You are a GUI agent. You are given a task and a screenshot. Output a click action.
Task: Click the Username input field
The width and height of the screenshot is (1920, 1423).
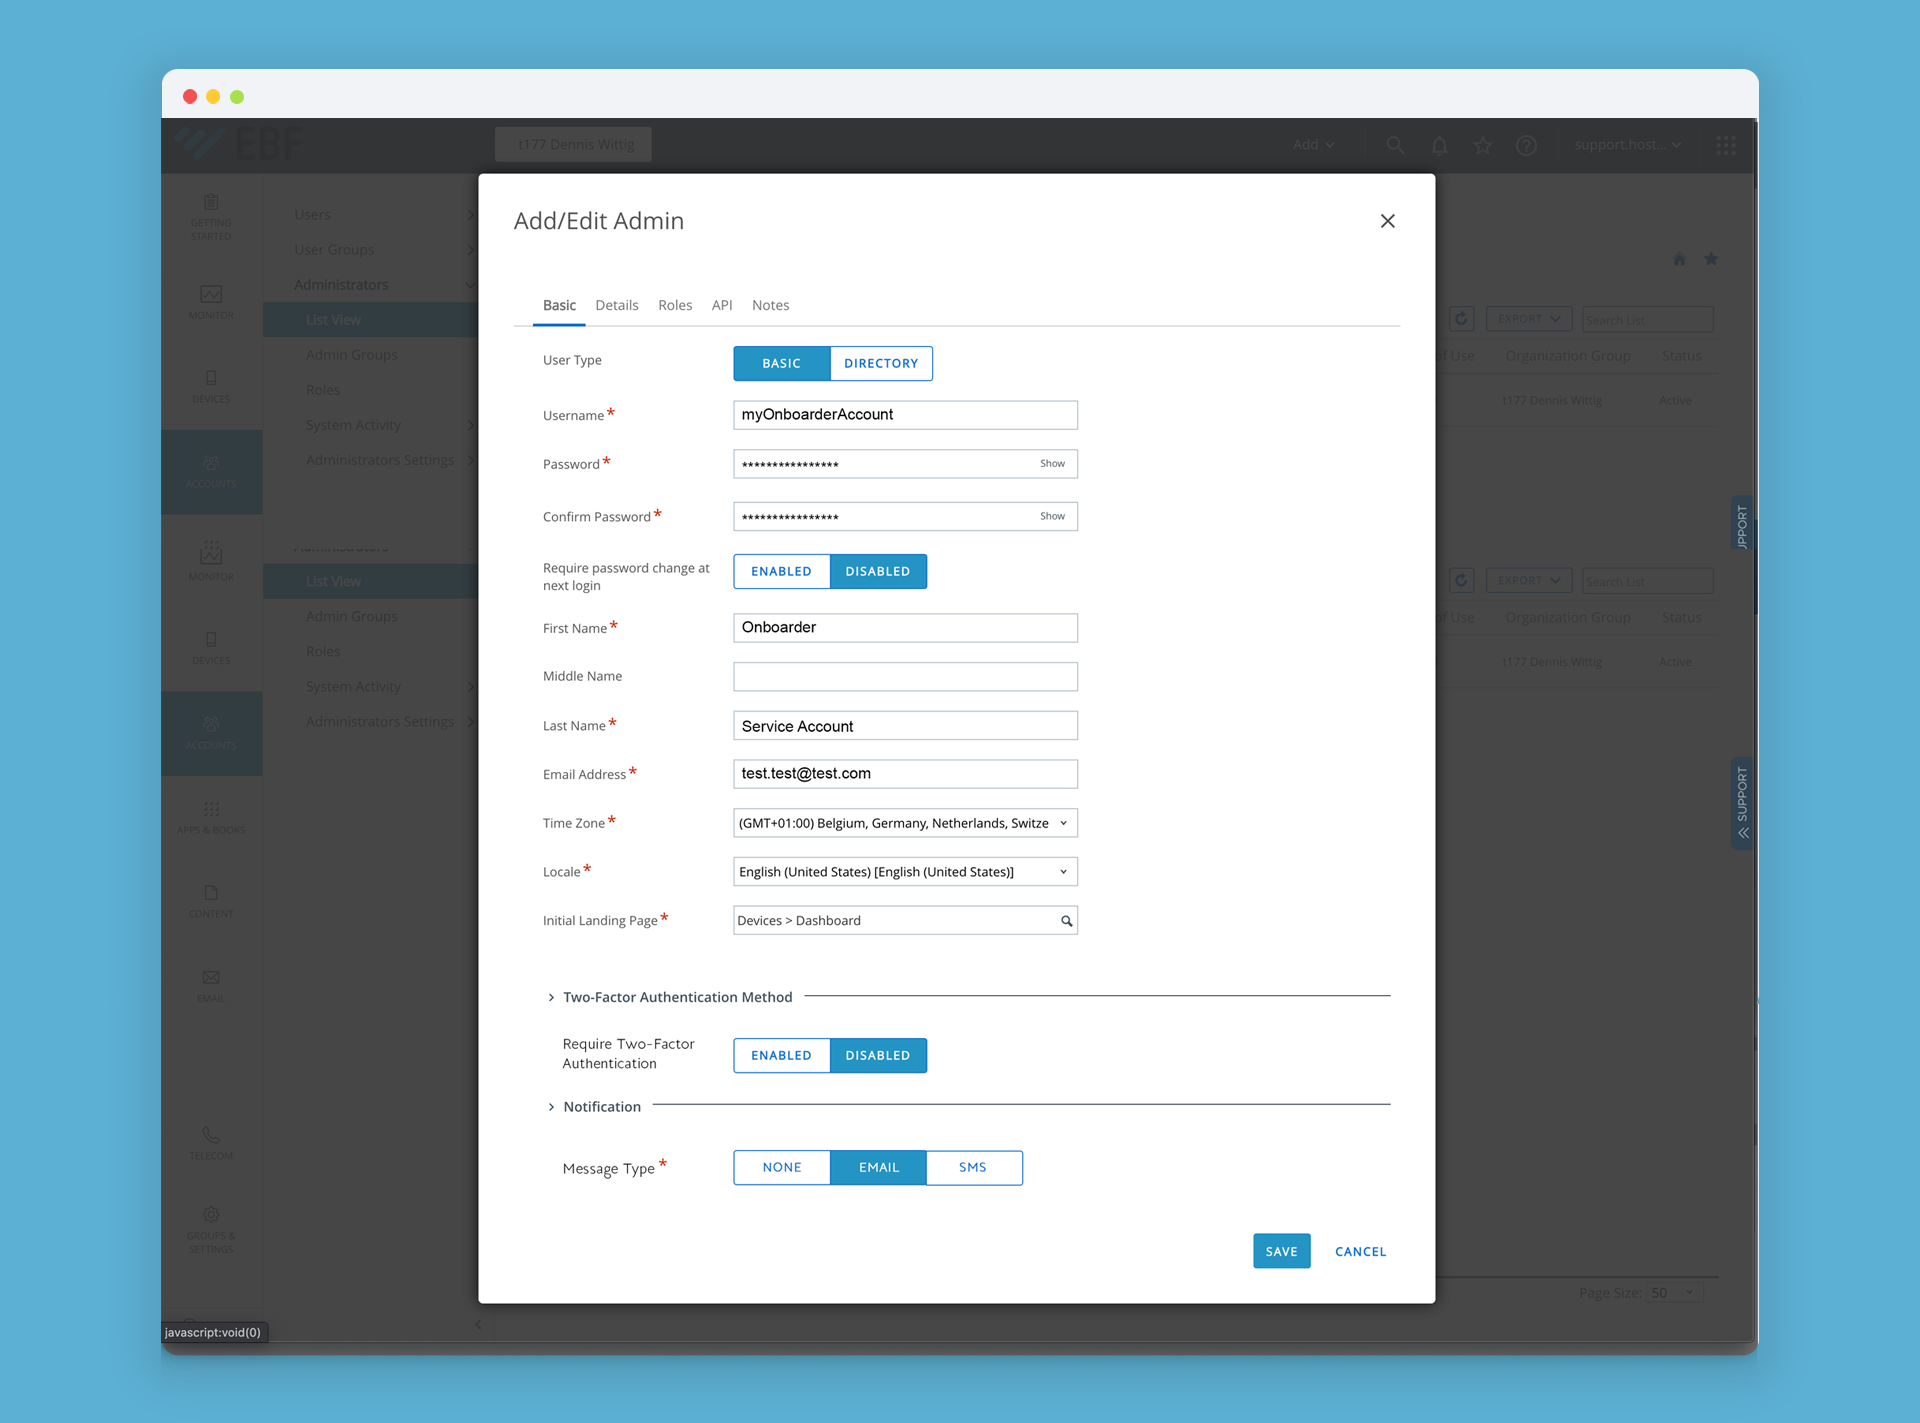pyautogui.click(x=905, y=415)
